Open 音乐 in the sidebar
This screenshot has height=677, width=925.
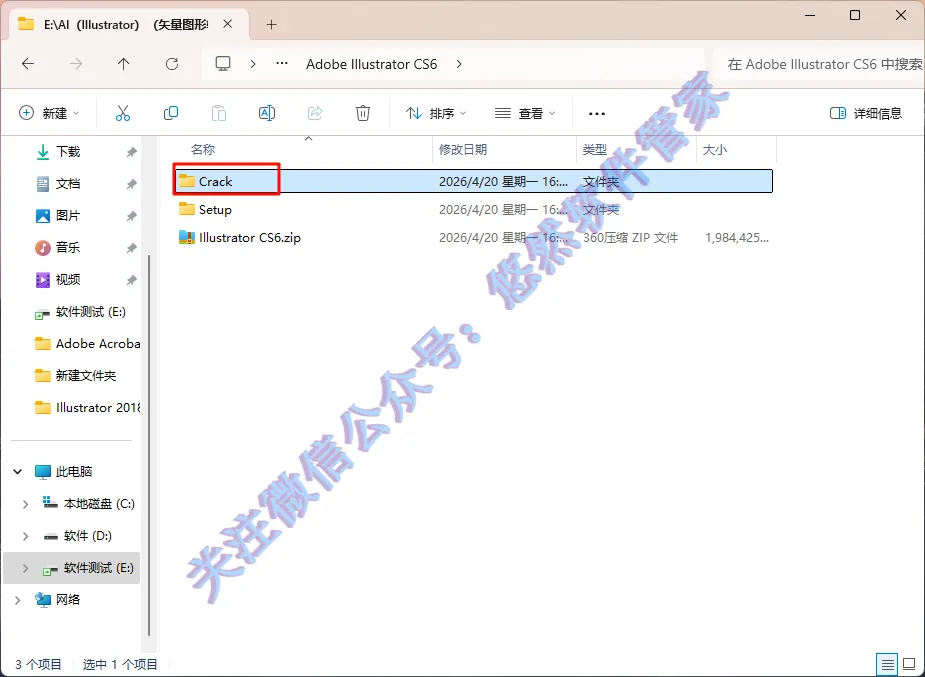click(68, 247)
